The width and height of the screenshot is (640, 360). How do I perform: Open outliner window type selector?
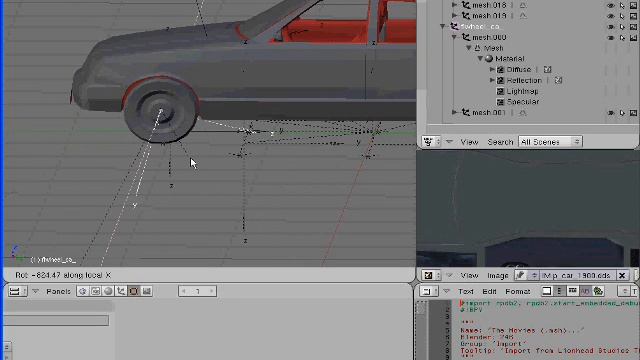tap(431, 142)
